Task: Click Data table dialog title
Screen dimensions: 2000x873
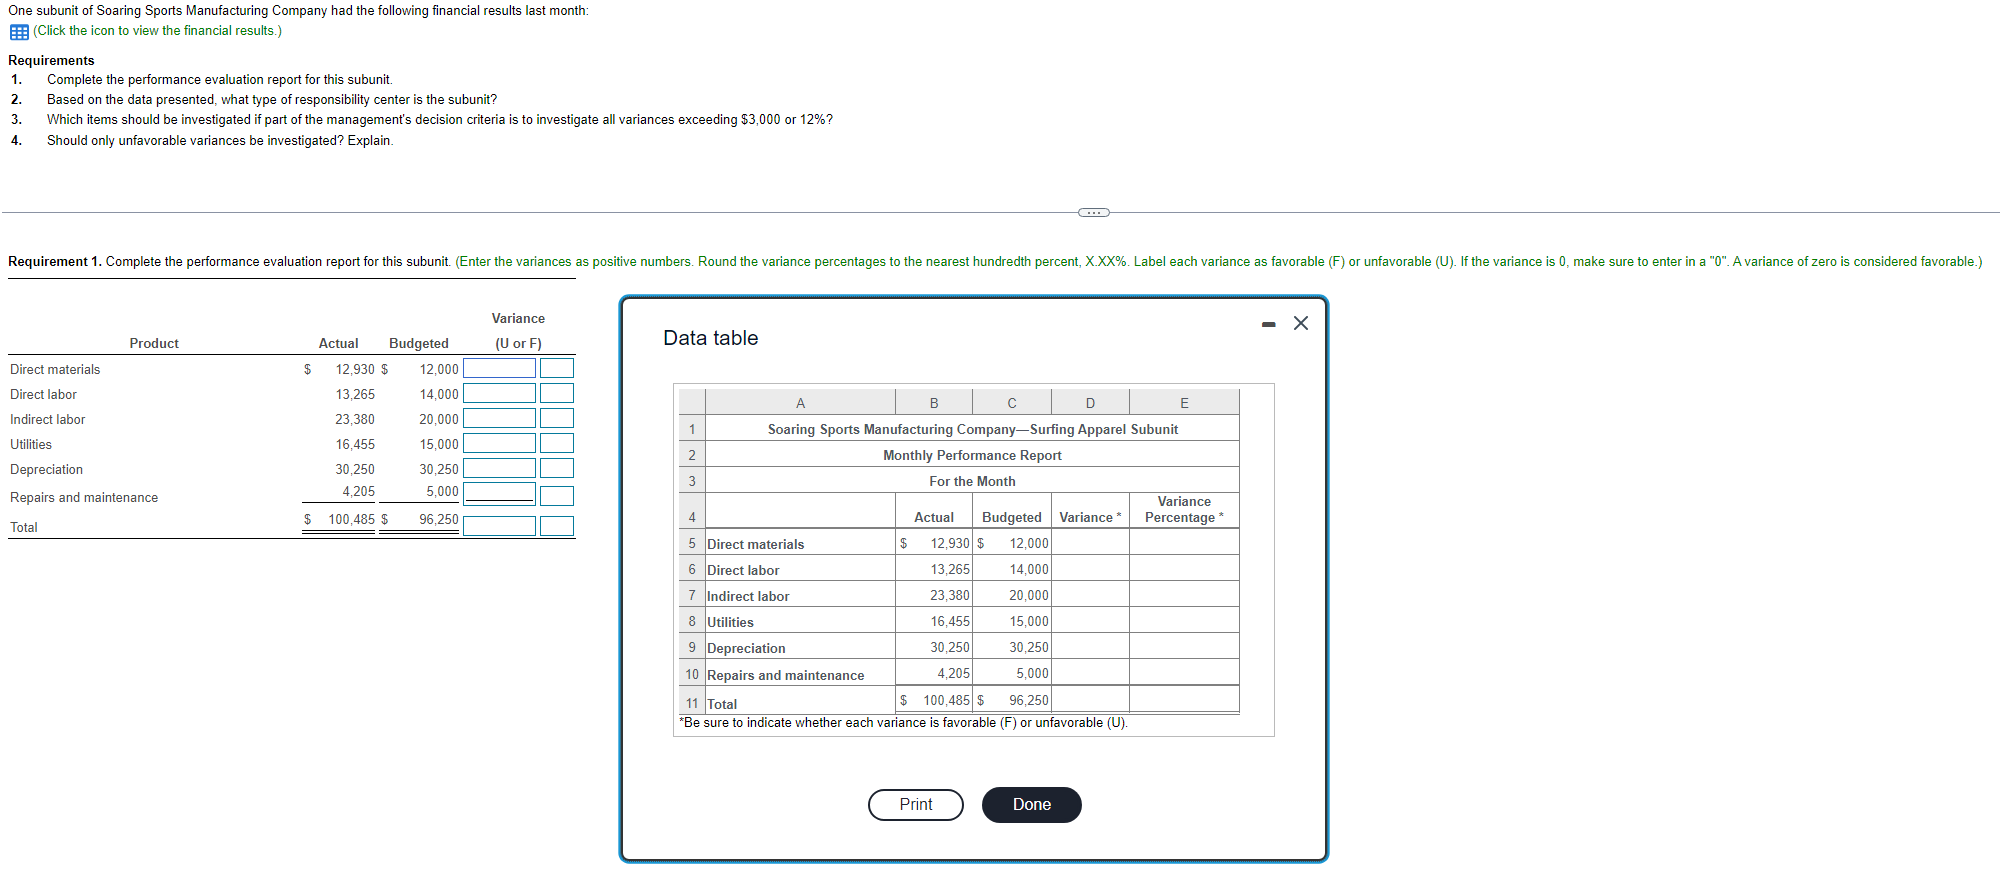Action: 711,338
